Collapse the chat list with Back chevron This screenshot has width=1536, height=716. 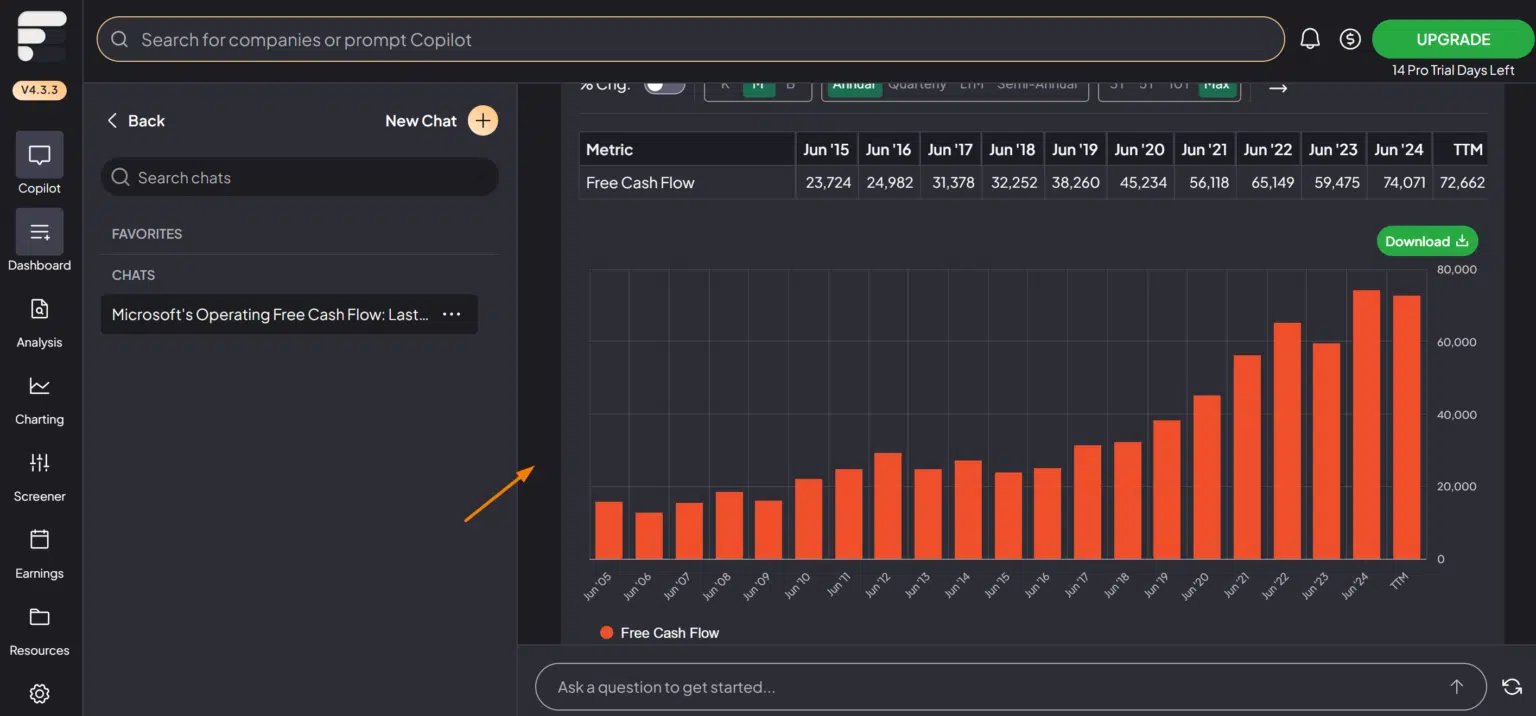(113, 120)
